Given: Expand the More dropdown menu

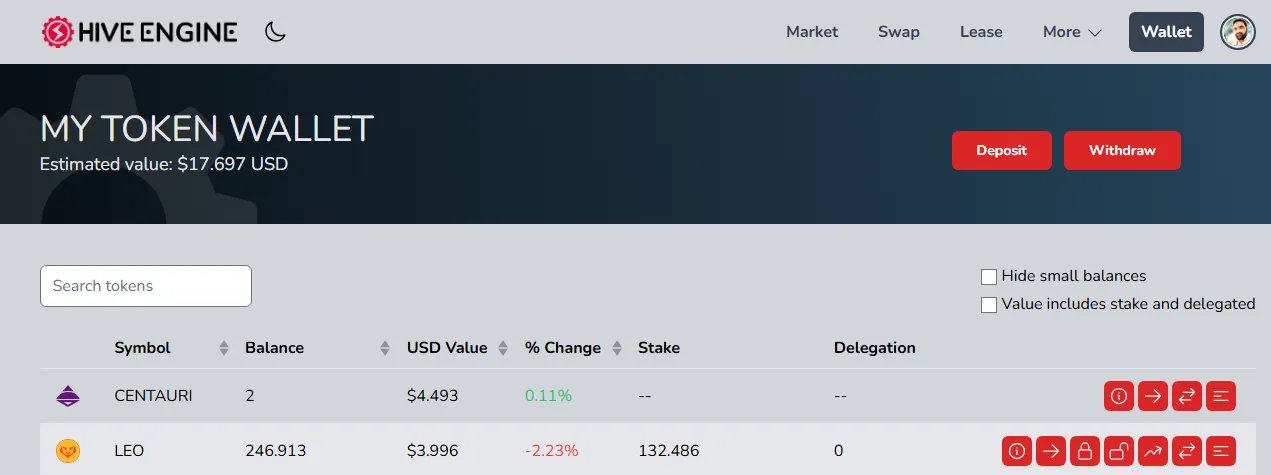Looking at the screenshot, I should click(1072, 32).
